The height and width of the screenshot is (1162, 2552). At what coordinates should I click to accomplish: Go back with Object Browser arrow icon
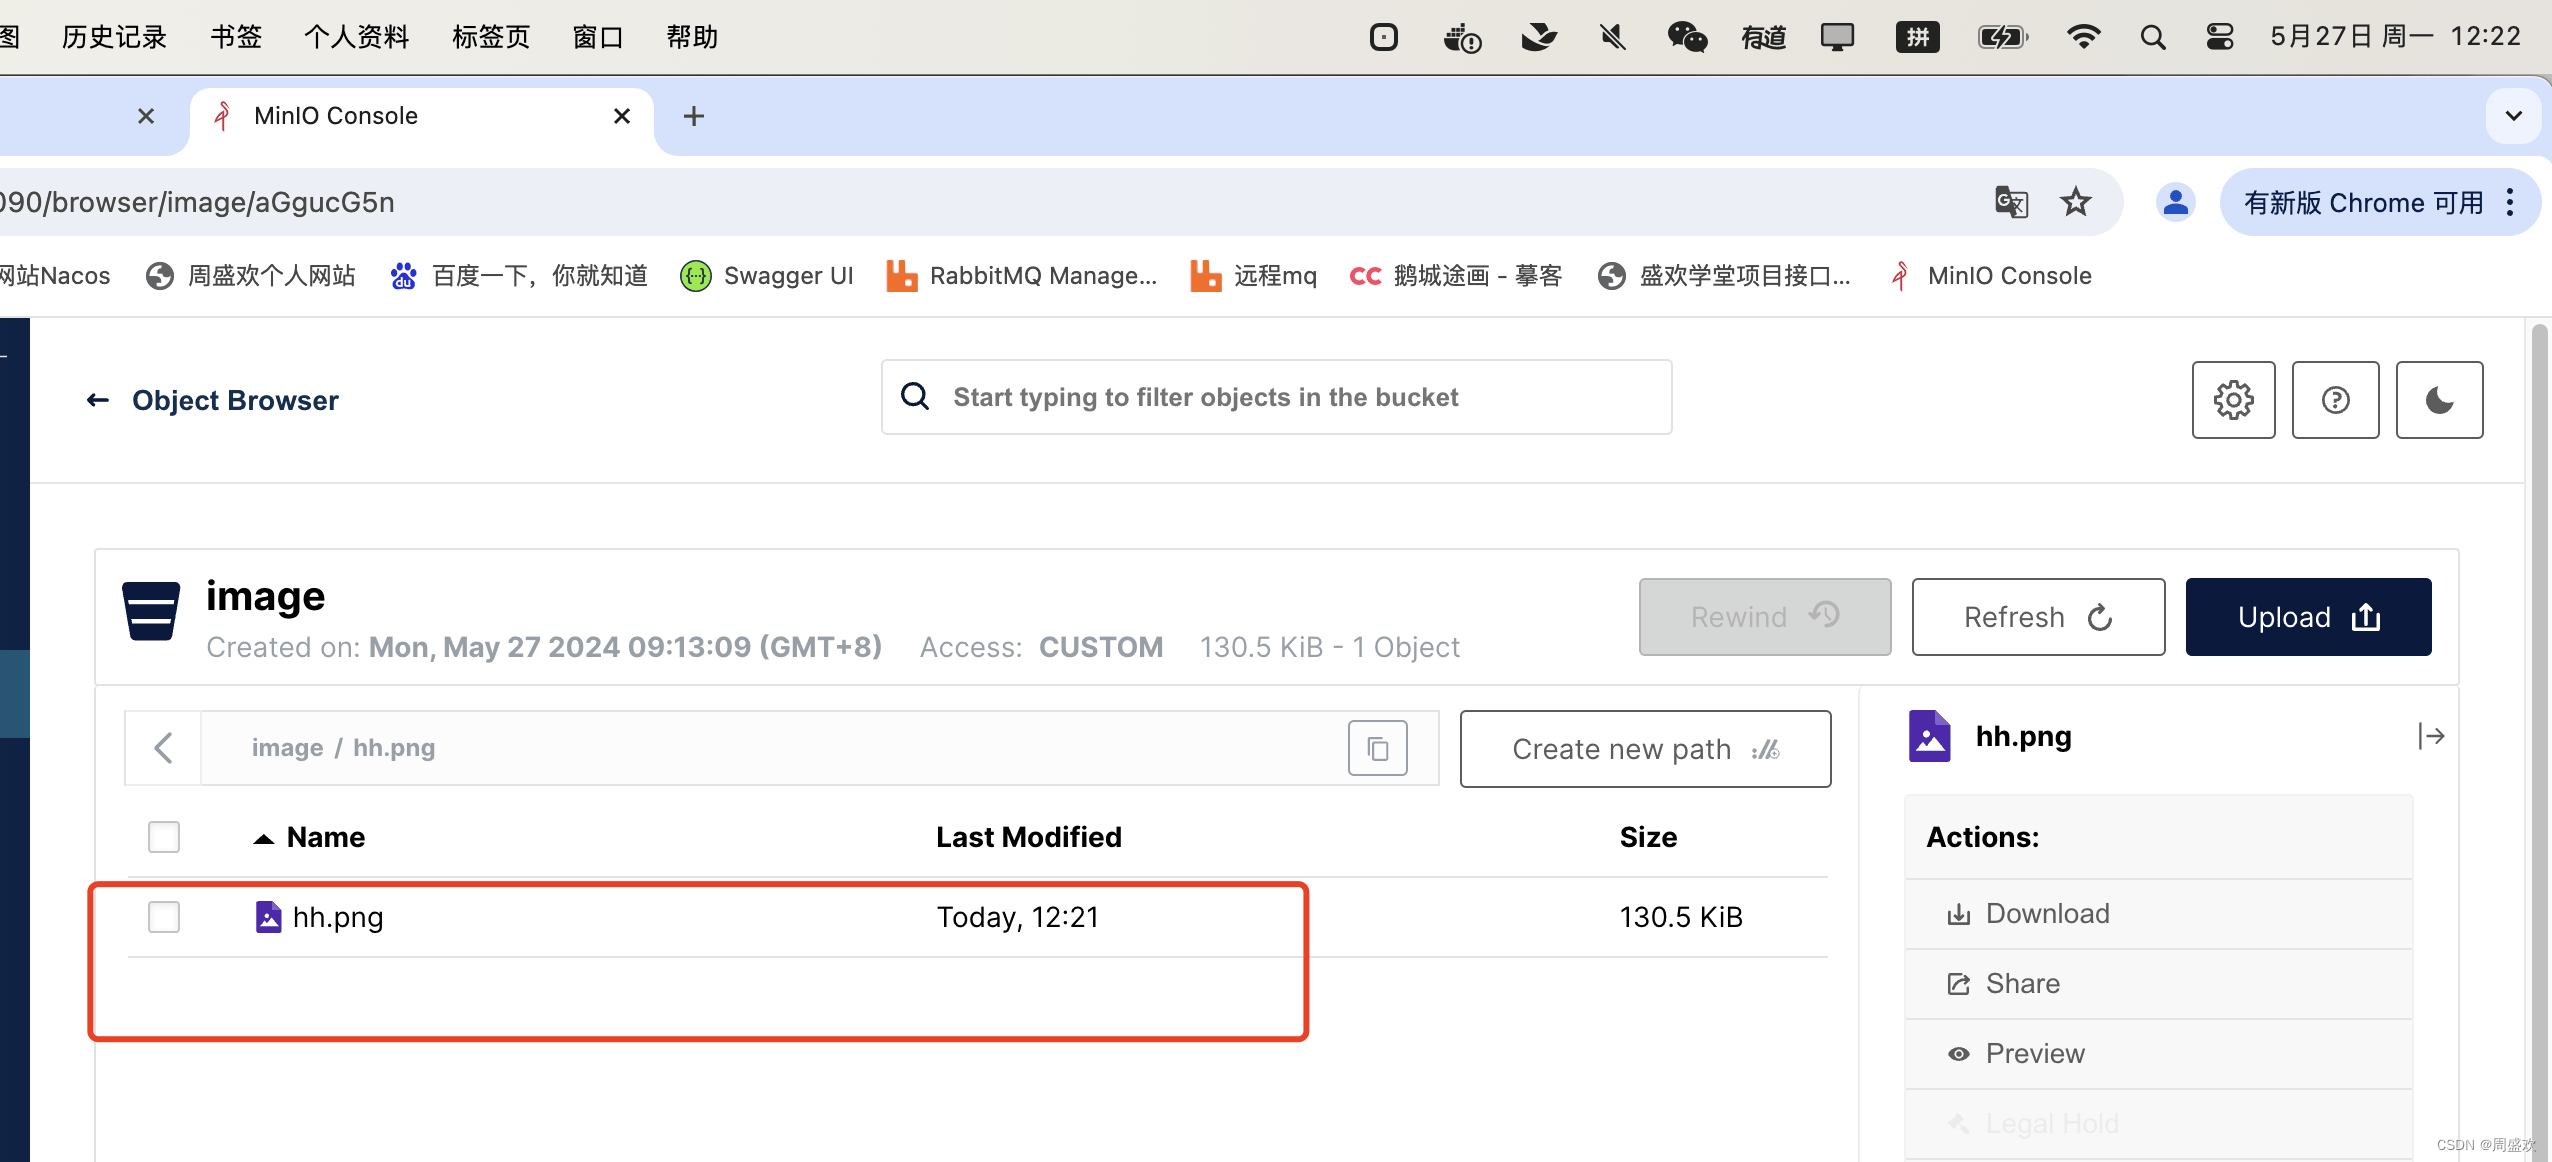click(x=97, y=400)
